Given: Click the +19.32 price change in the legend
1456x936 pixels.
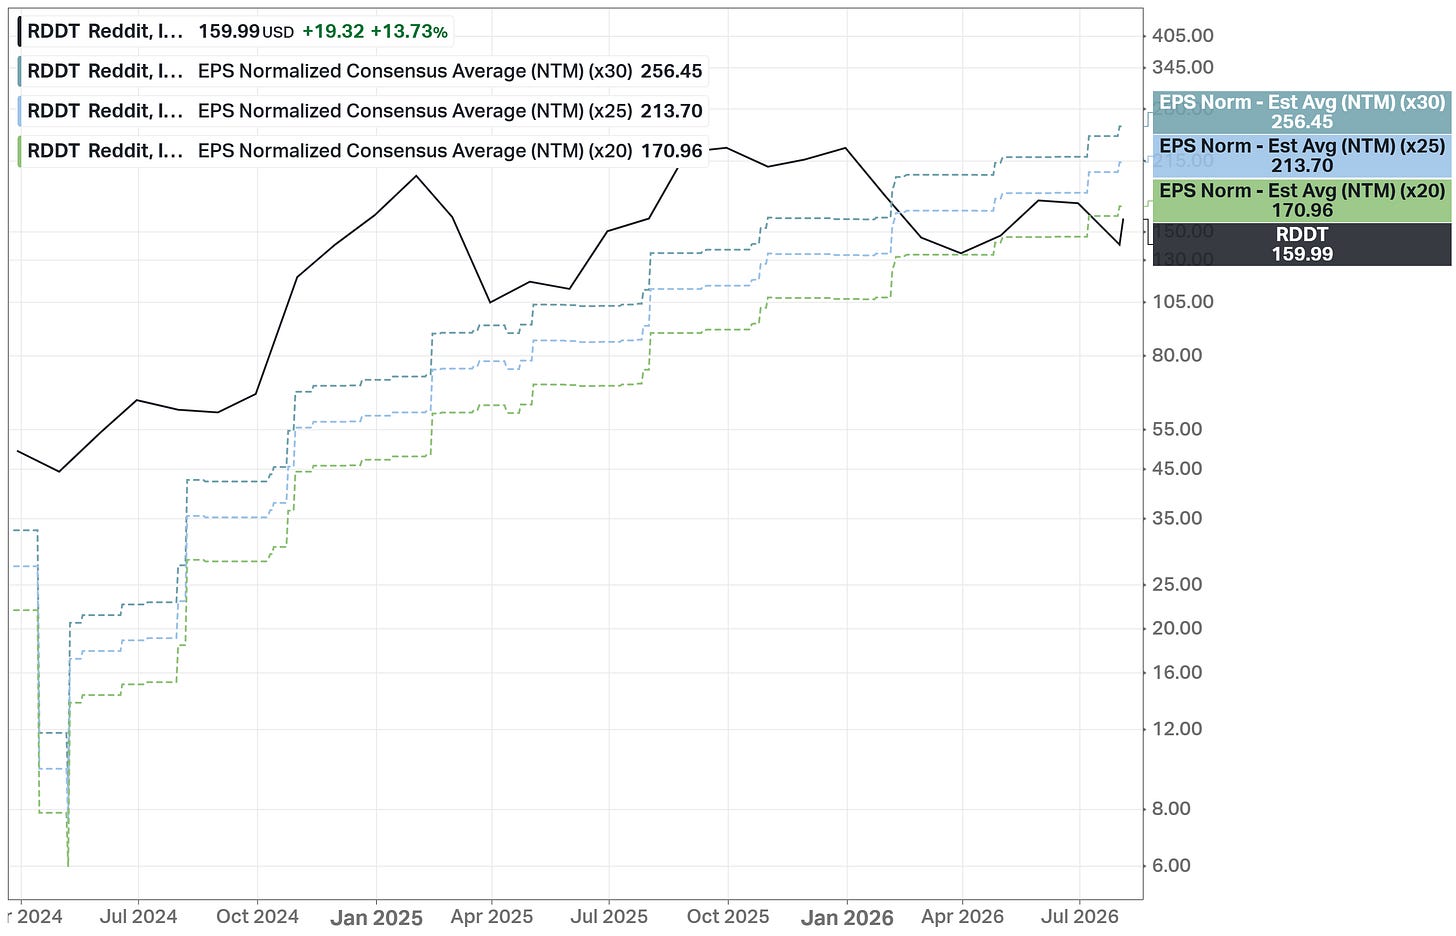Looking at the screenshot, I should pyautogui.click(x=333, y=31).
